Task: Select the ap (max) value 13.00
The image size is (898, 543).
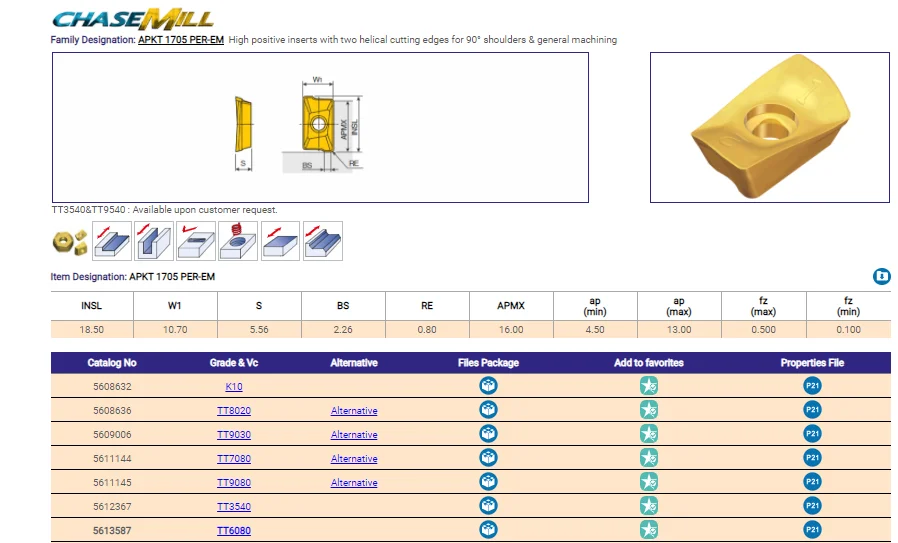Action: point(679,330)
